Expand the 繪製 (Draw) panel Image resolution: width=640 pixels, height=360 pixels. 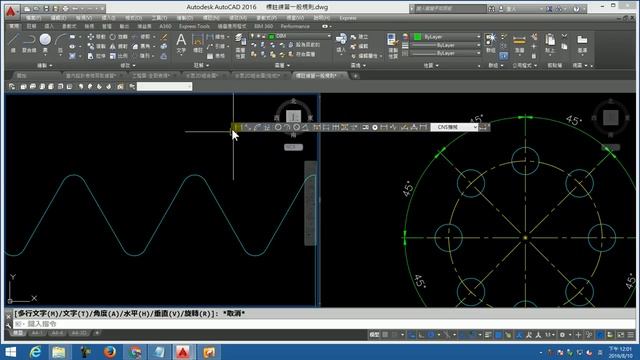[45, 65]
